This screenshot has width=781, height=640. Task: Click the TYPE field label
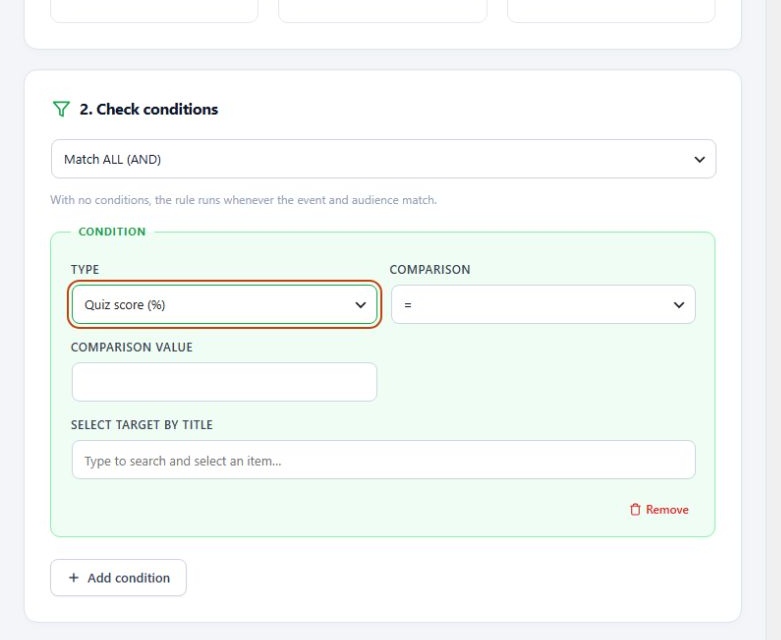coord(85,269)
